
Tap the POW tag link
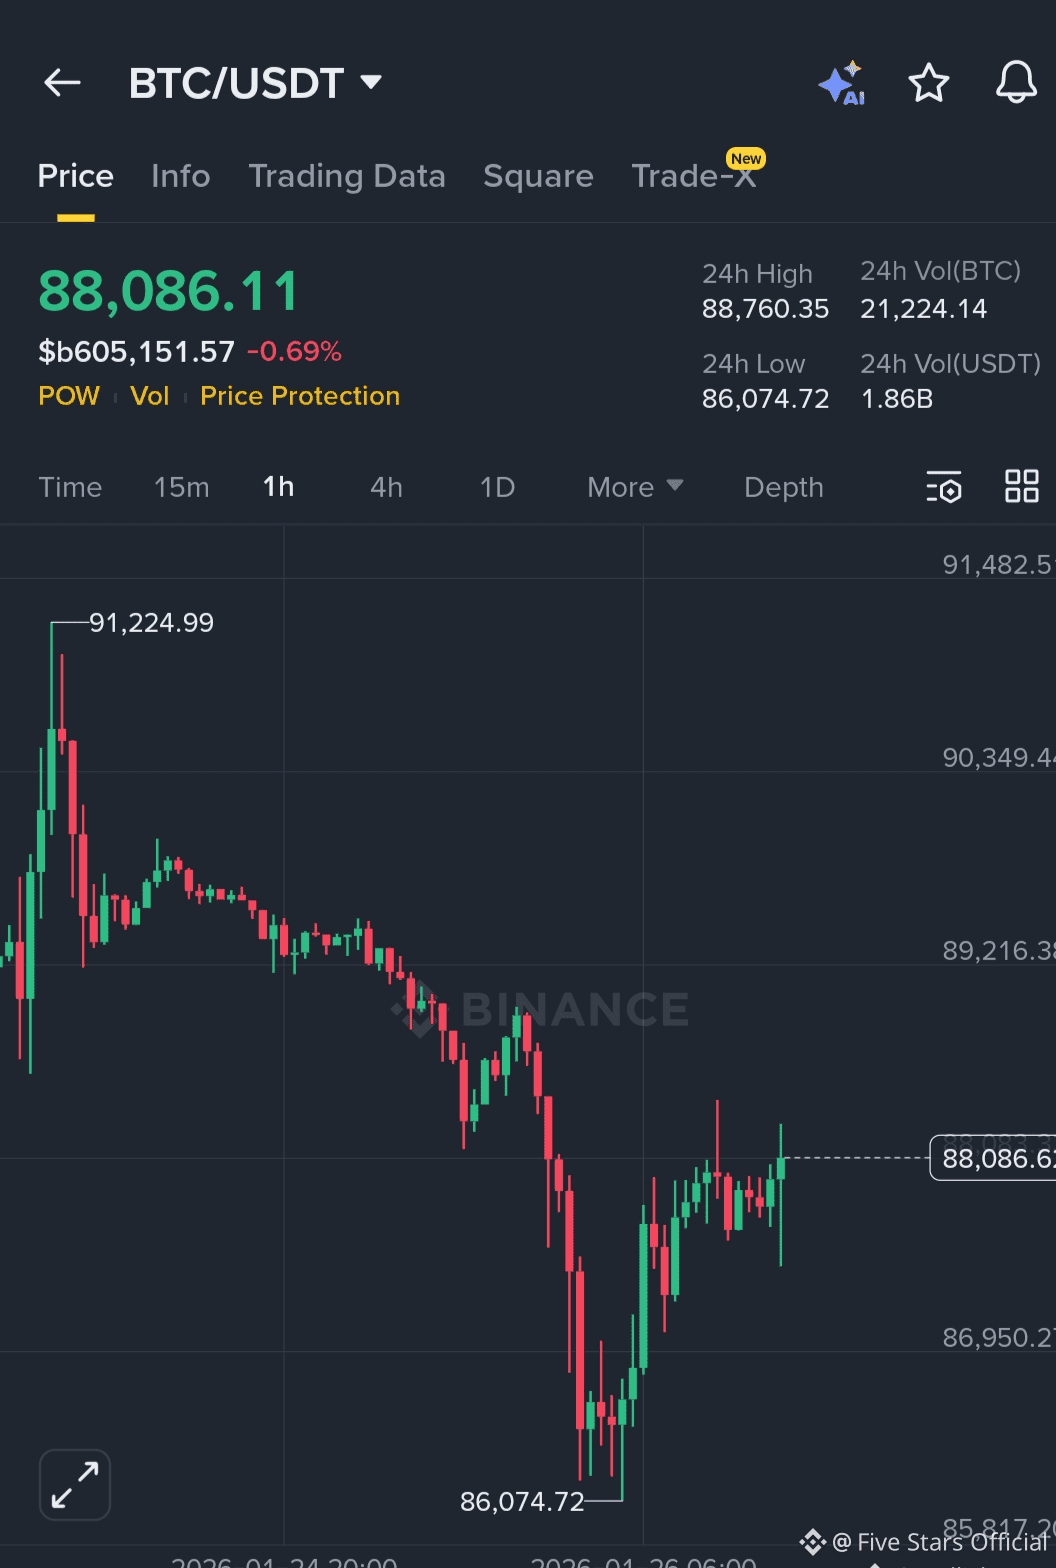pos(69,396)
